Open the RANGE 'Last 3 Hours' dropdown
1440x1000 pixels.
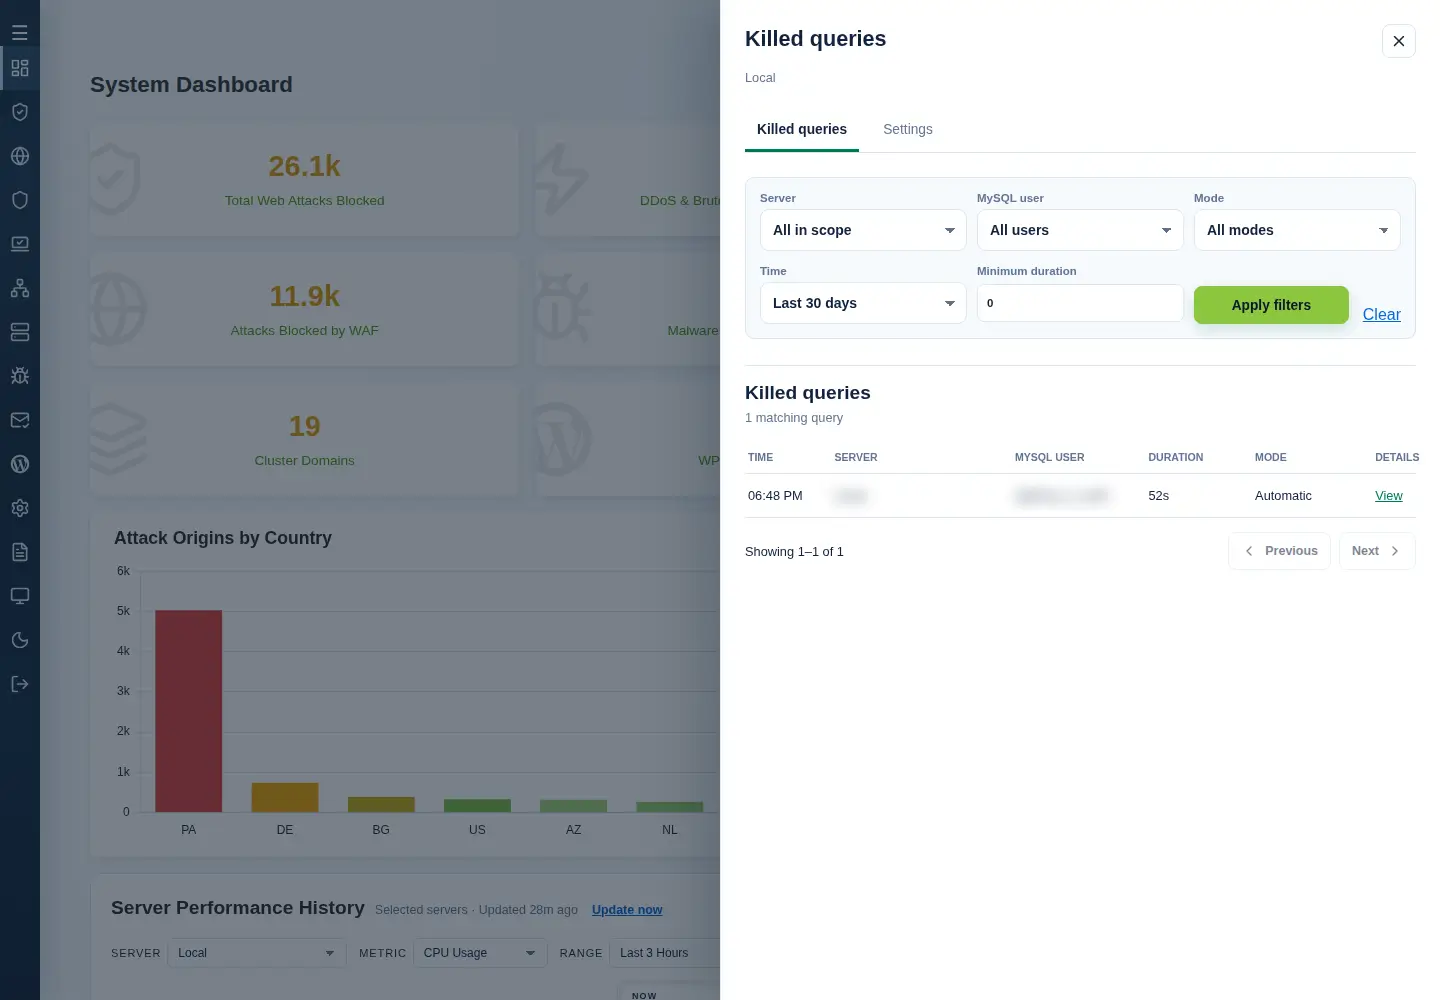coord(664,953)
